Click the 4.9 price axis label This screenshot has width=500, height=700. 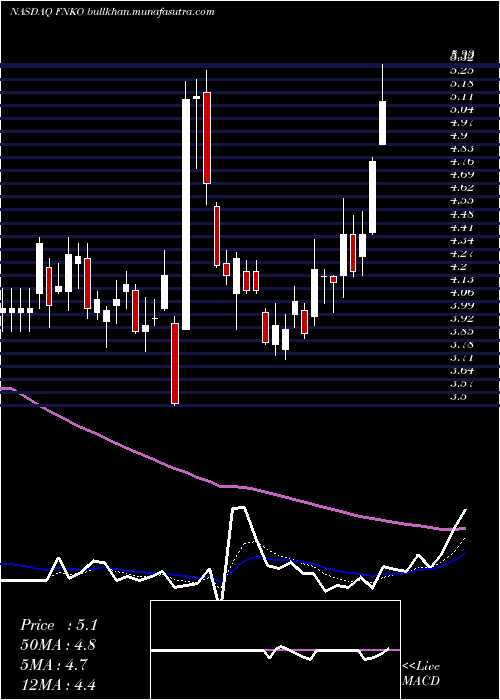[458, 136]
